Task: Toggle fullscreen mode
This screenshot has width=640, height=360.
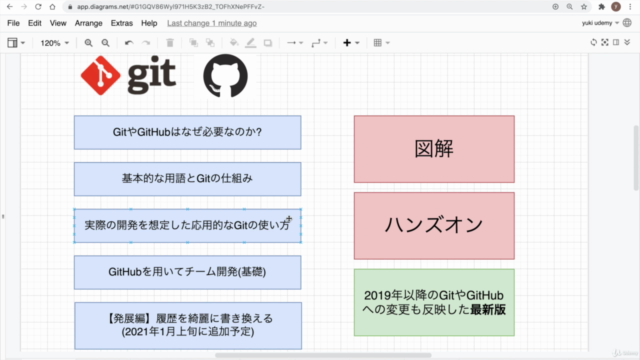Action: [x=605, y=42]
